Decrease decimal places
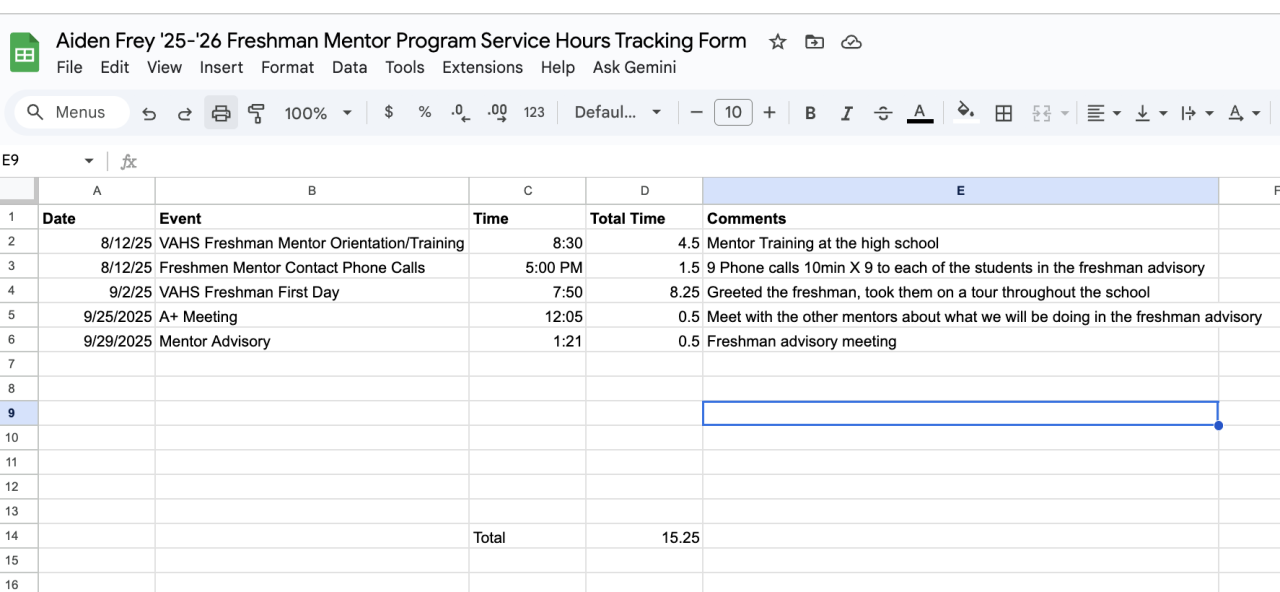 point(460,112)
